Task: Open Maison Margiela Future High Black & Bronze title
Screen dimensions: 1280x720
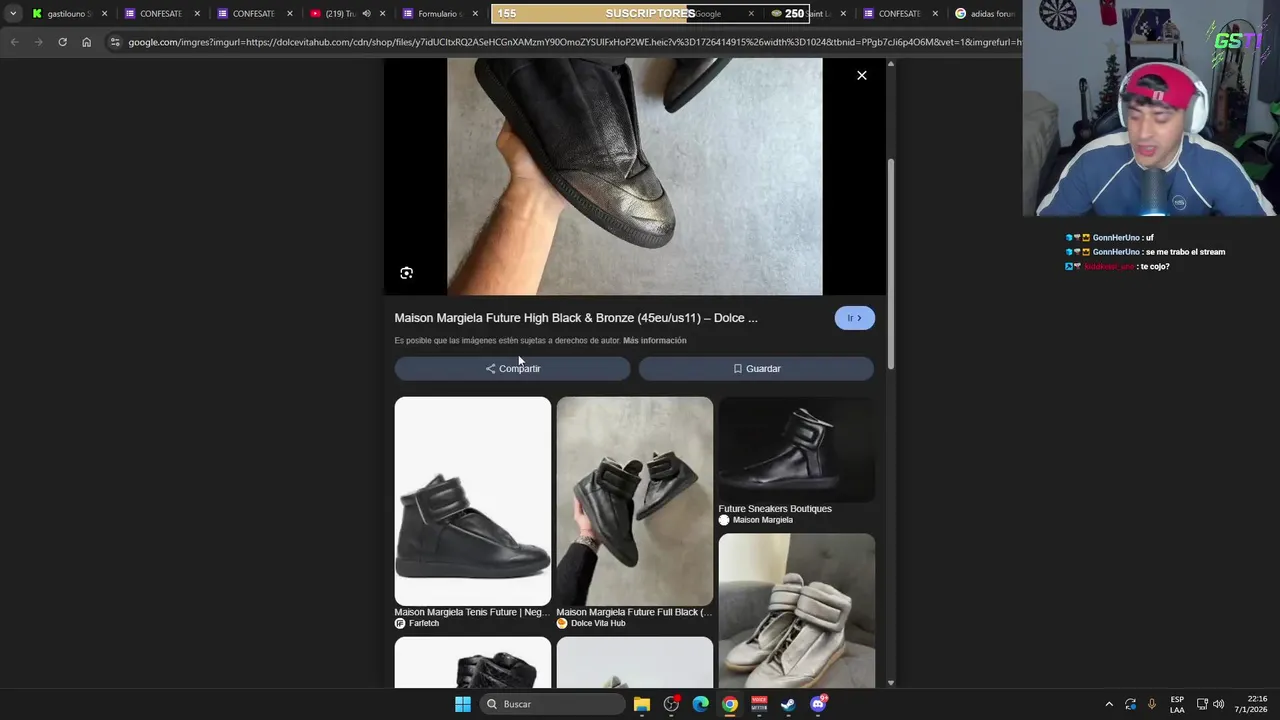Action: [x=576, y=318]
